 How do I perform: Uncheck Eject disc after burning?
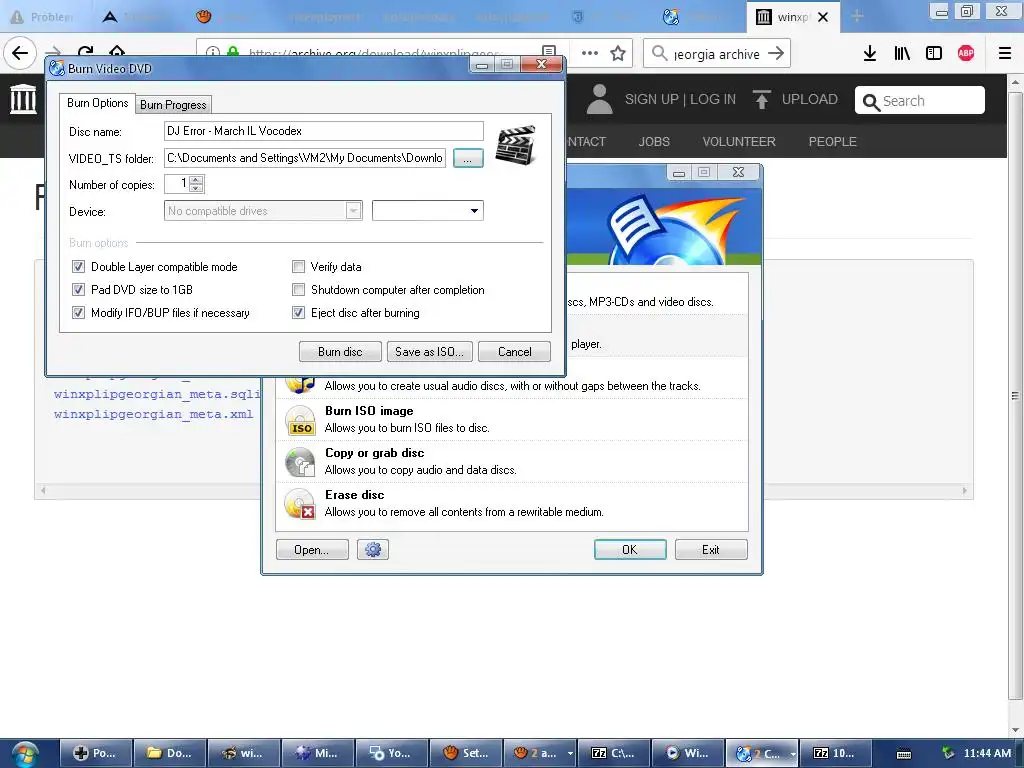click(x=298, y=312)
